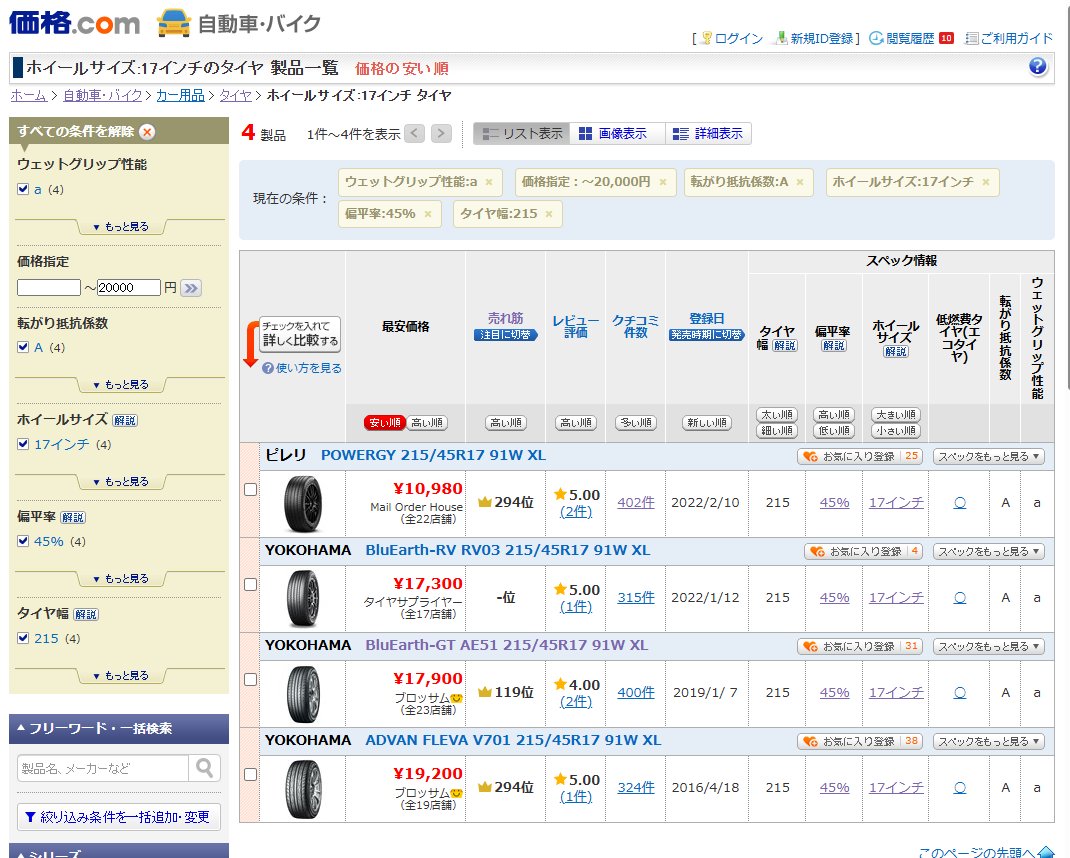Viewport: 1070px width, 858px height.
Task: Expand もっと見る under 偏平率
Action: pyautogui.click(x=120, y=579)
